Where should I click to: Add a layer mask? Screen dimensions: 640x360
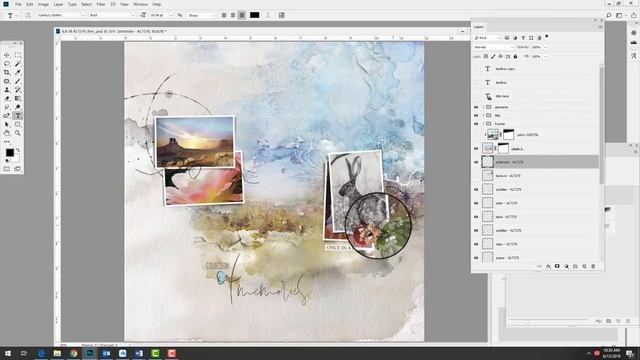pos(557,266)
